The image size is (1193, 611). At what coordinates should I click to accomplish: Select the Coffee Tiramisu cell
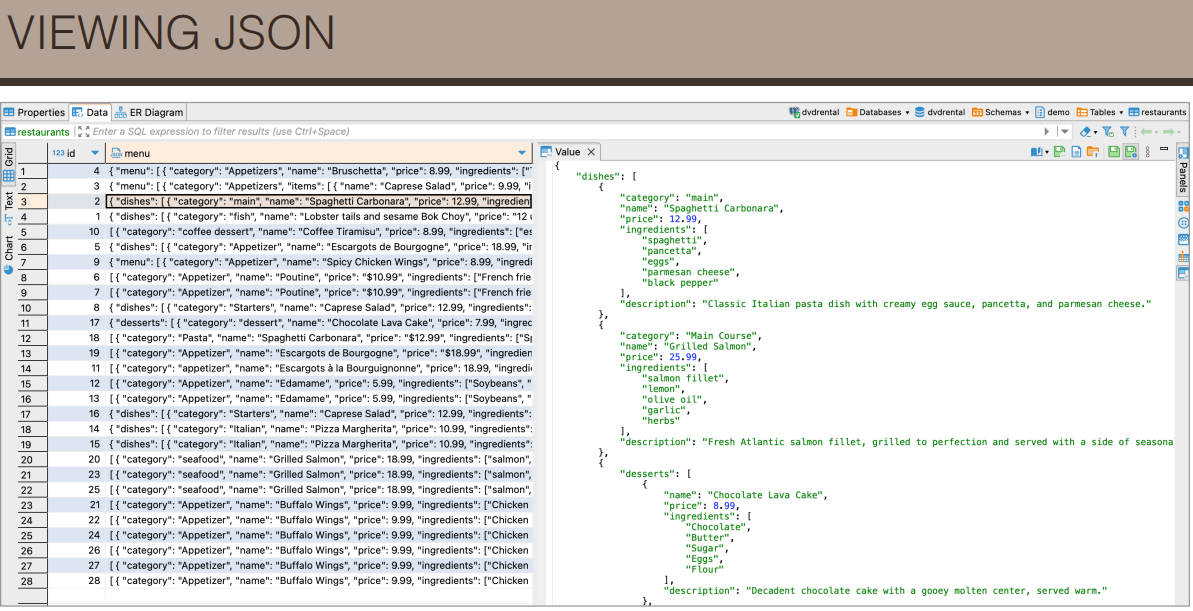(319, 232)
